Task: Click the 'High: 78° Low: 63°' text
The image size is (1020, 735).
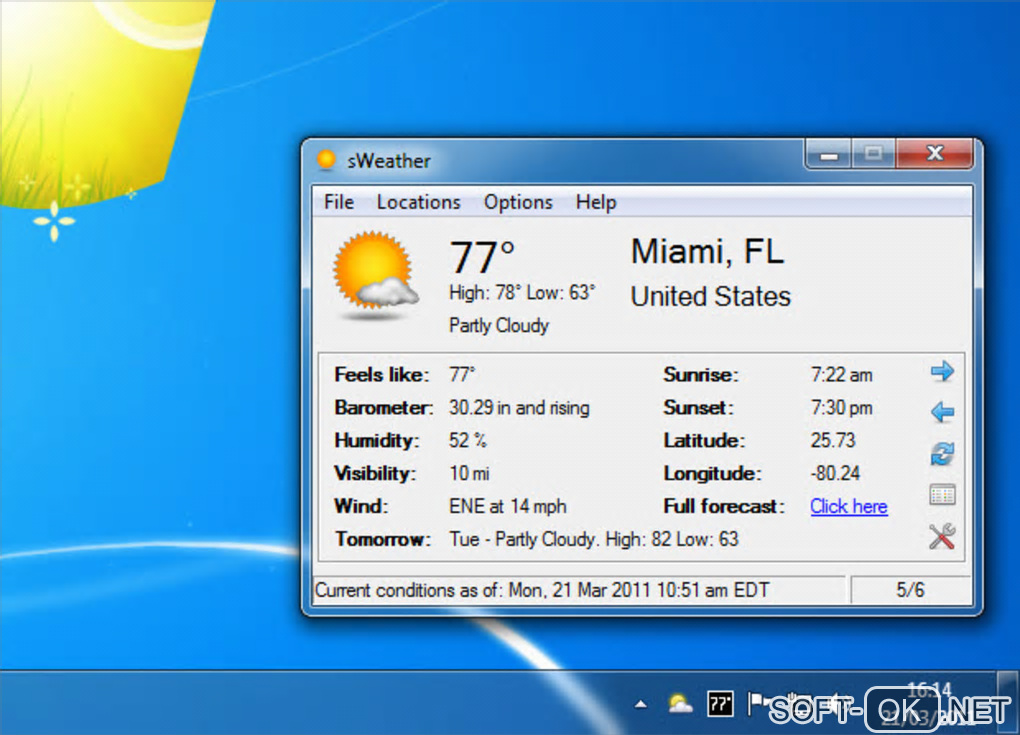Action: pos(522,293)
